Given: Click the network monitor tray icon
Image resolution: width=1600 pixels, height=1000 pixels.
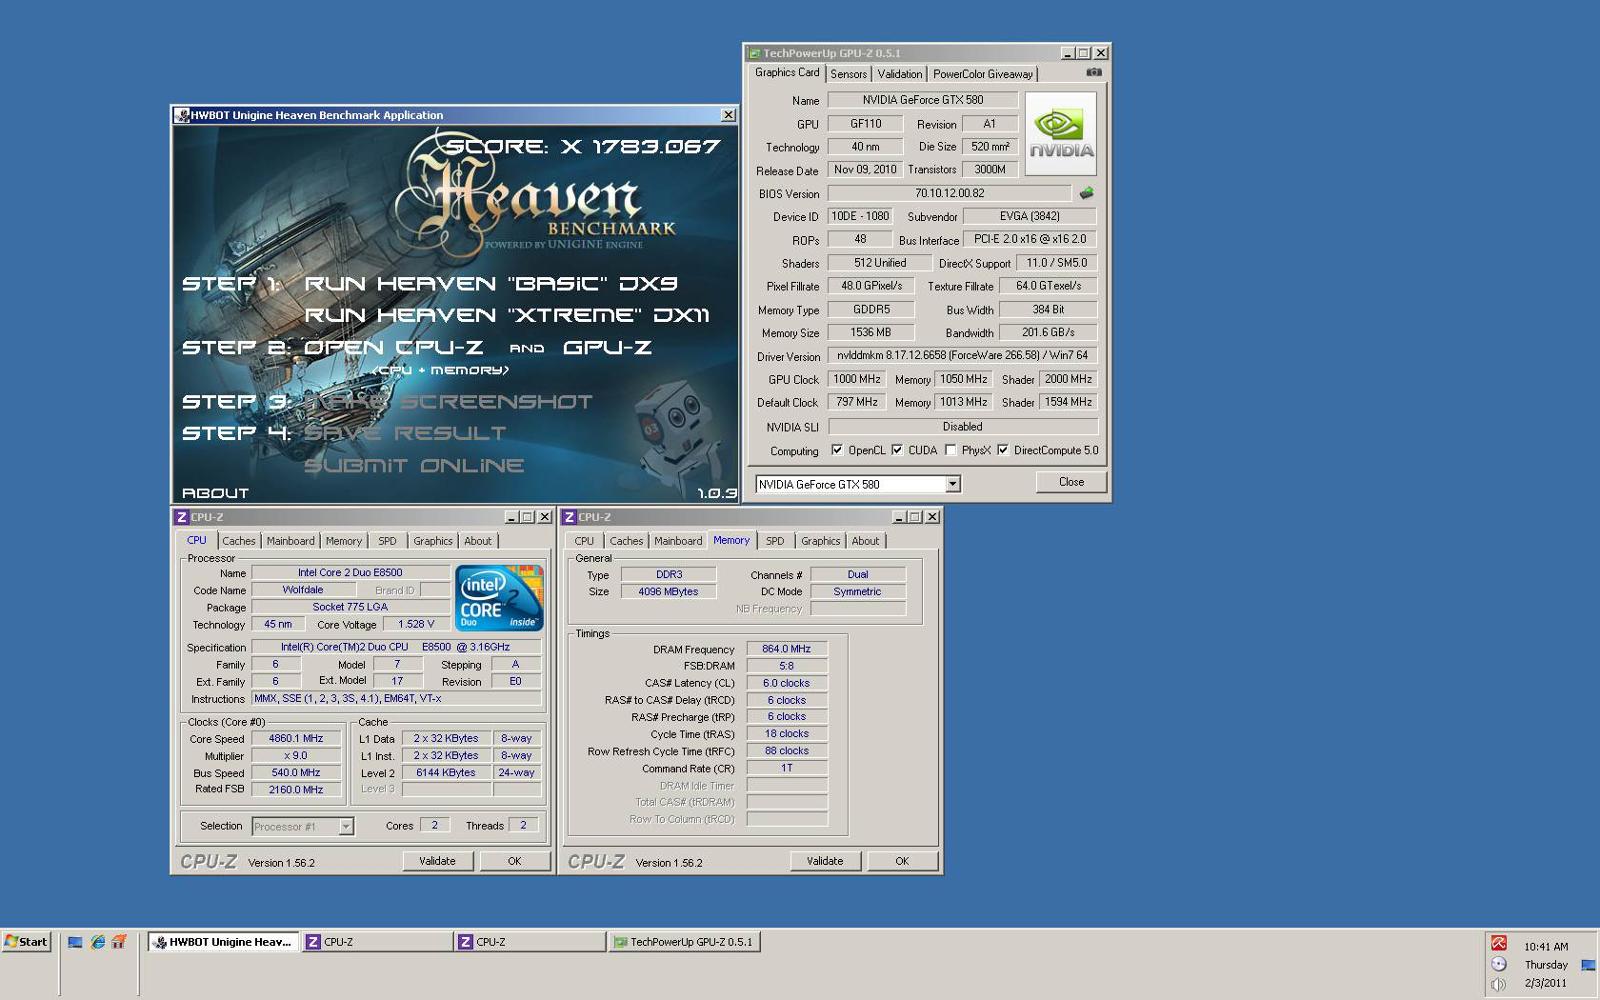Looking at the screenshot, I should pos(1588,965).
